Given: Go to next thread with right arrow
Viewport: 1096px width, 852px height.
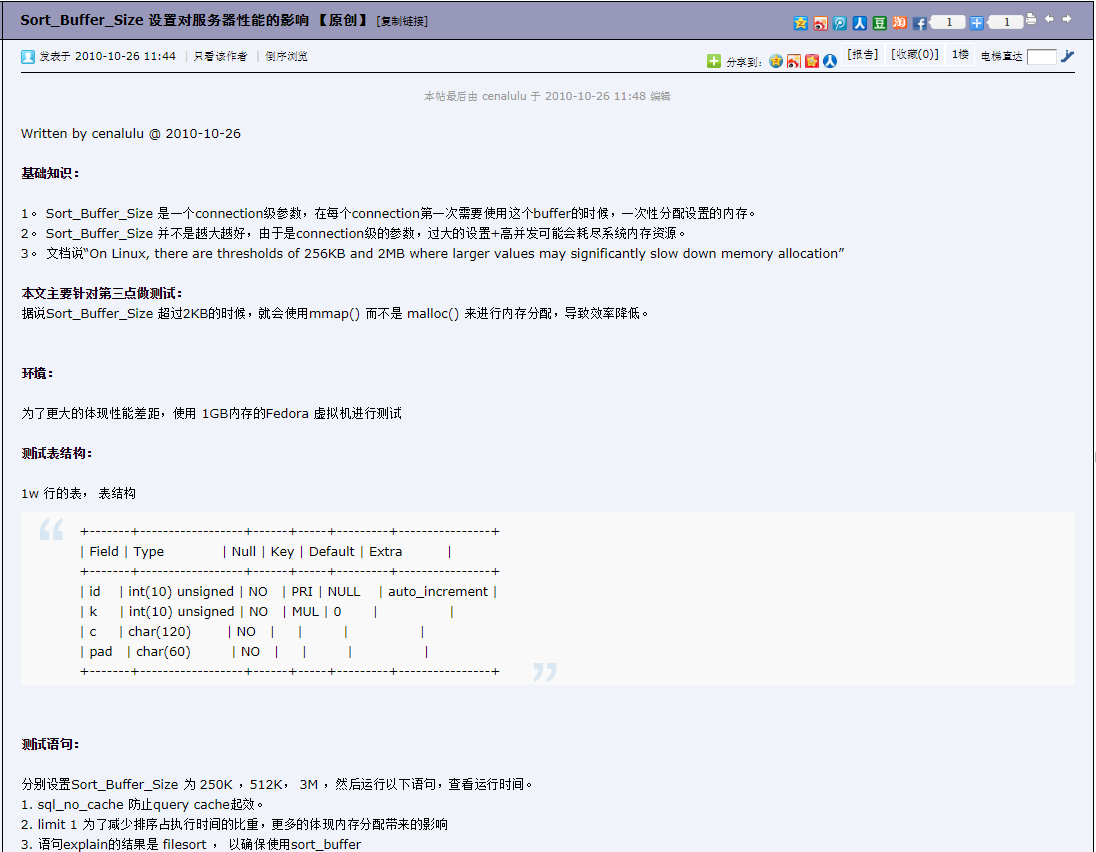Looking at the screenshot, I should [1067, 20].
